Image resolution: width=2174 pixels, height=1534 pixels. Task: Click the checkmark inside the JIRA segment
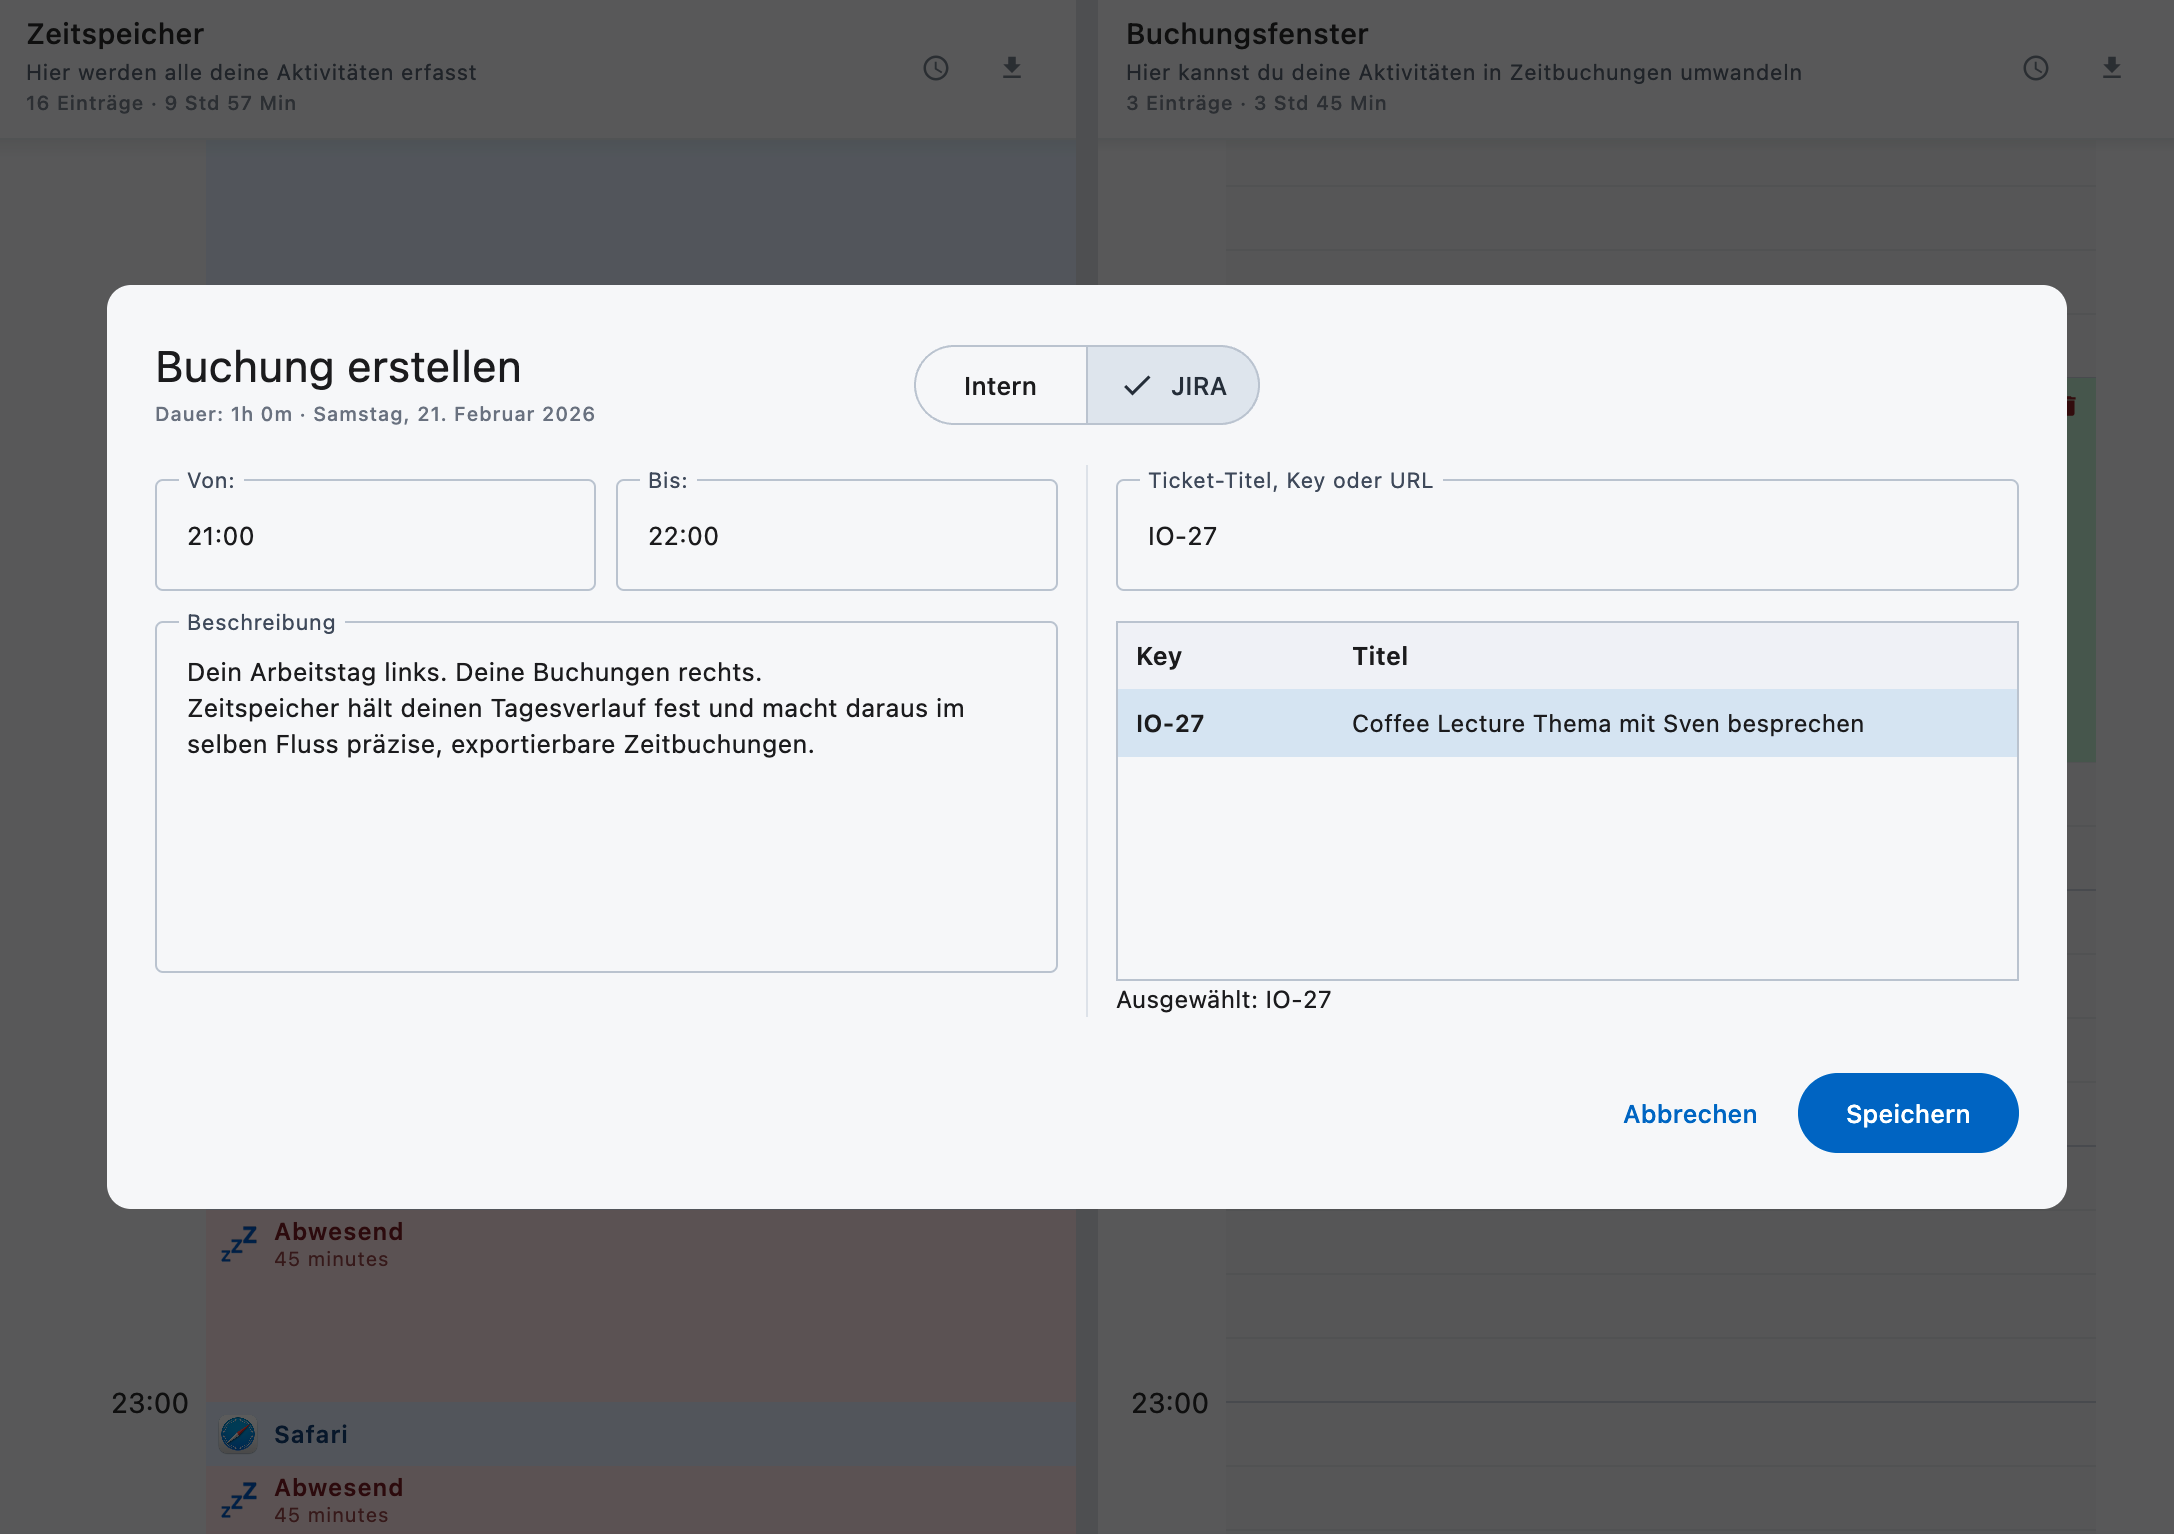tap(1135, 385)
